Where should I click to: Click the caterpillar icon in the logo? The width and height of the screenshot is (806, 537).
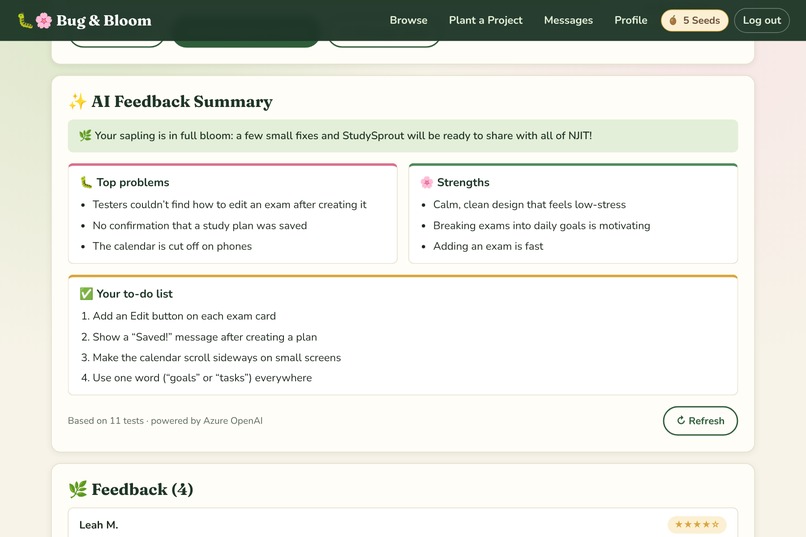pos(25,21)
